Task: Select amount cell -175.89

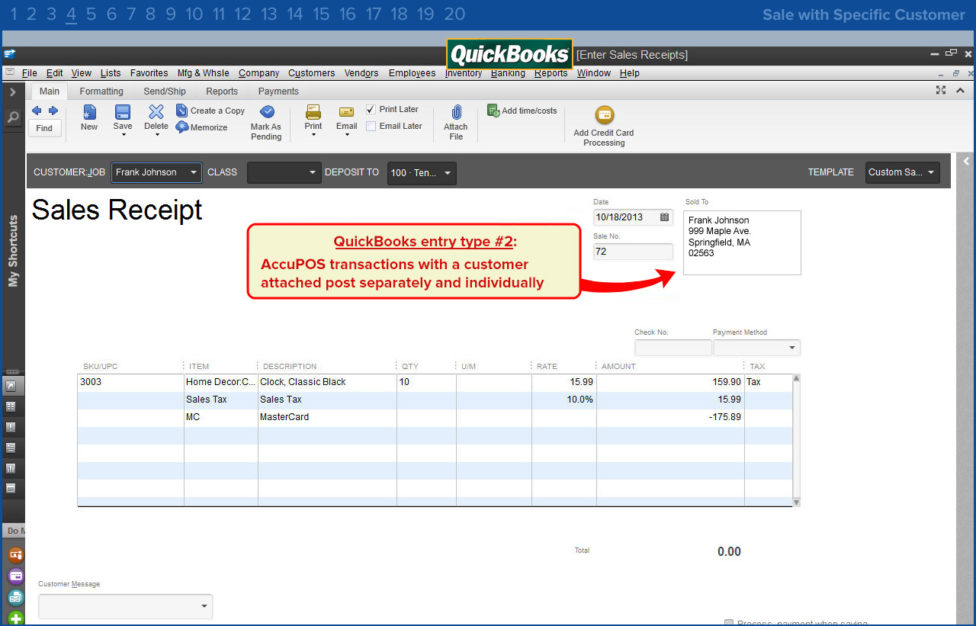Action: [x=670, y=417]
